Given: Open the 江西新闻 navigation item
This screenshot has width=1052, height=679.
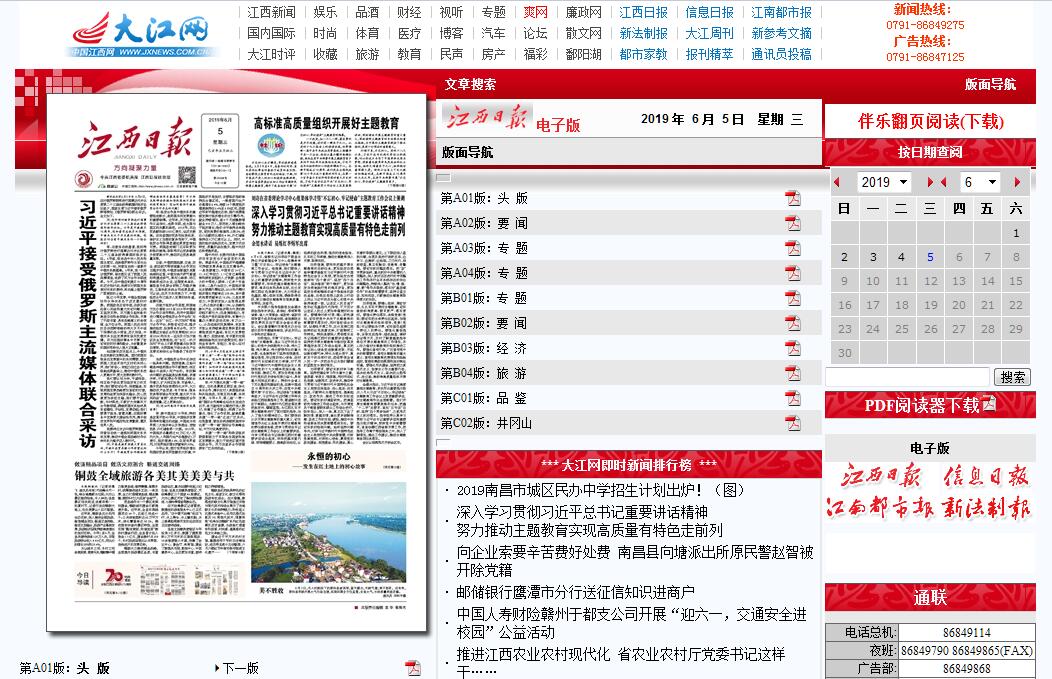Looking at the screenshot, I should coord(271,12).
